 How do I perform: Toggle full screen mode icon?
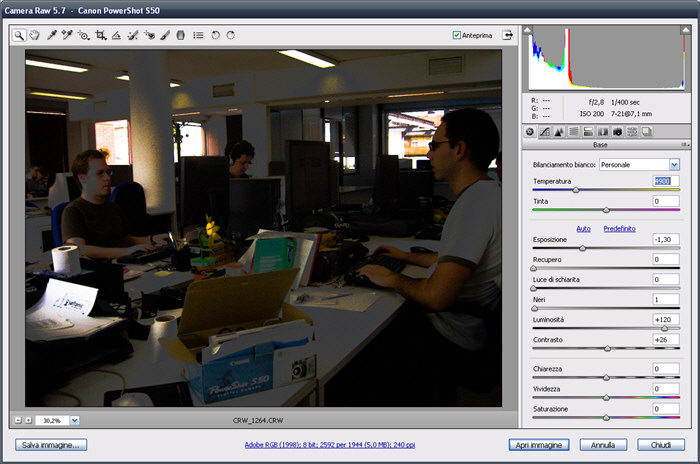click(508, 35)
